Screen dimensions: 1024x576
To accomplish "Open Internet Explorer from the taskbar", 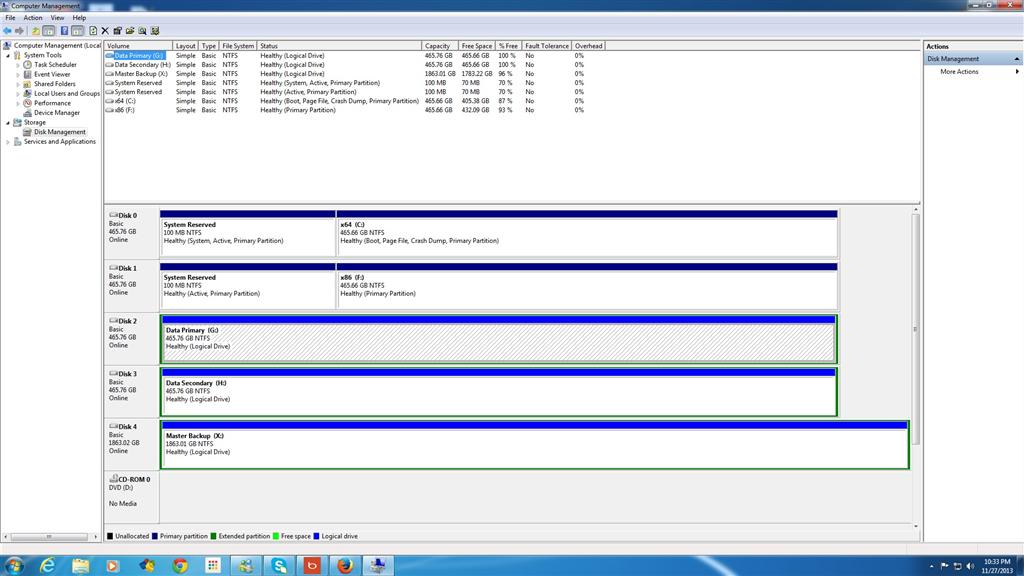I will (47, 566).
